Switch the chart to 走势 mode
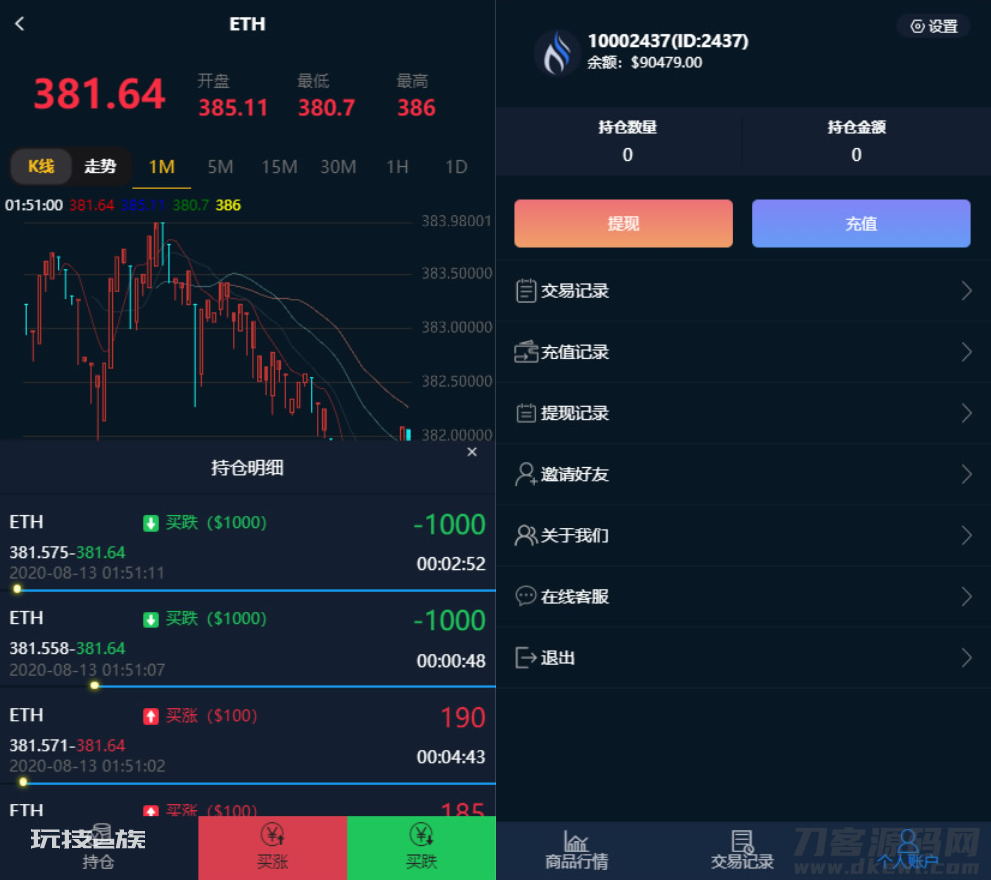991x880 pixels. tap(100, 166)
